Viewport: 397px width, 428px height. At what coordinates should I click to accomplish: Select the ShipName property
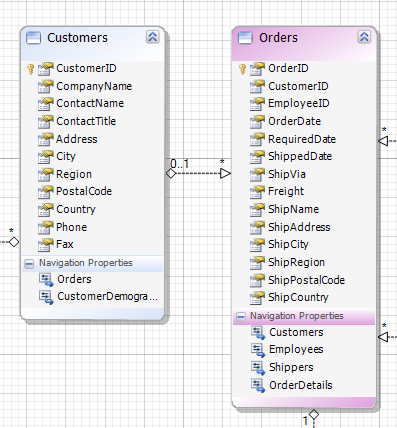(293, 209)
